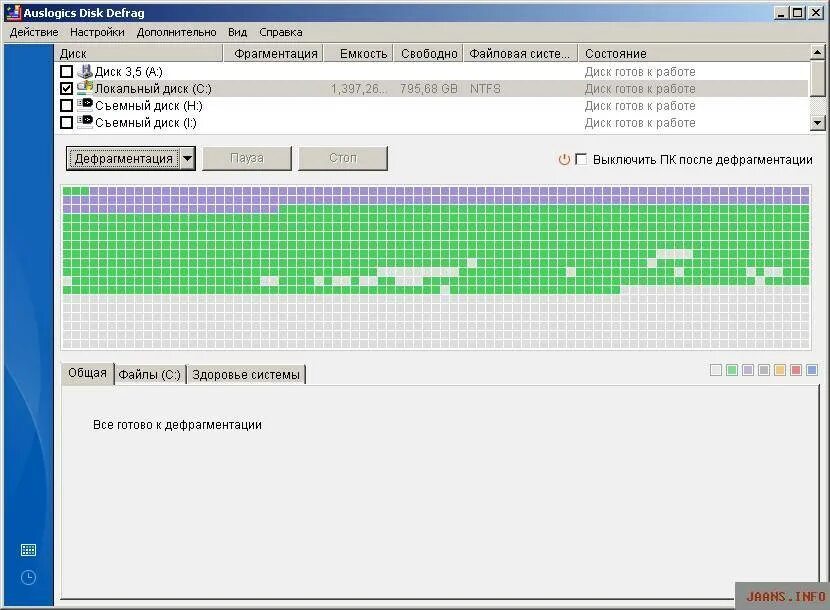This screenshot has width=830, height=610.
Task: Click the 795,68 GB free space cell
Action: (x=429, y=88)
